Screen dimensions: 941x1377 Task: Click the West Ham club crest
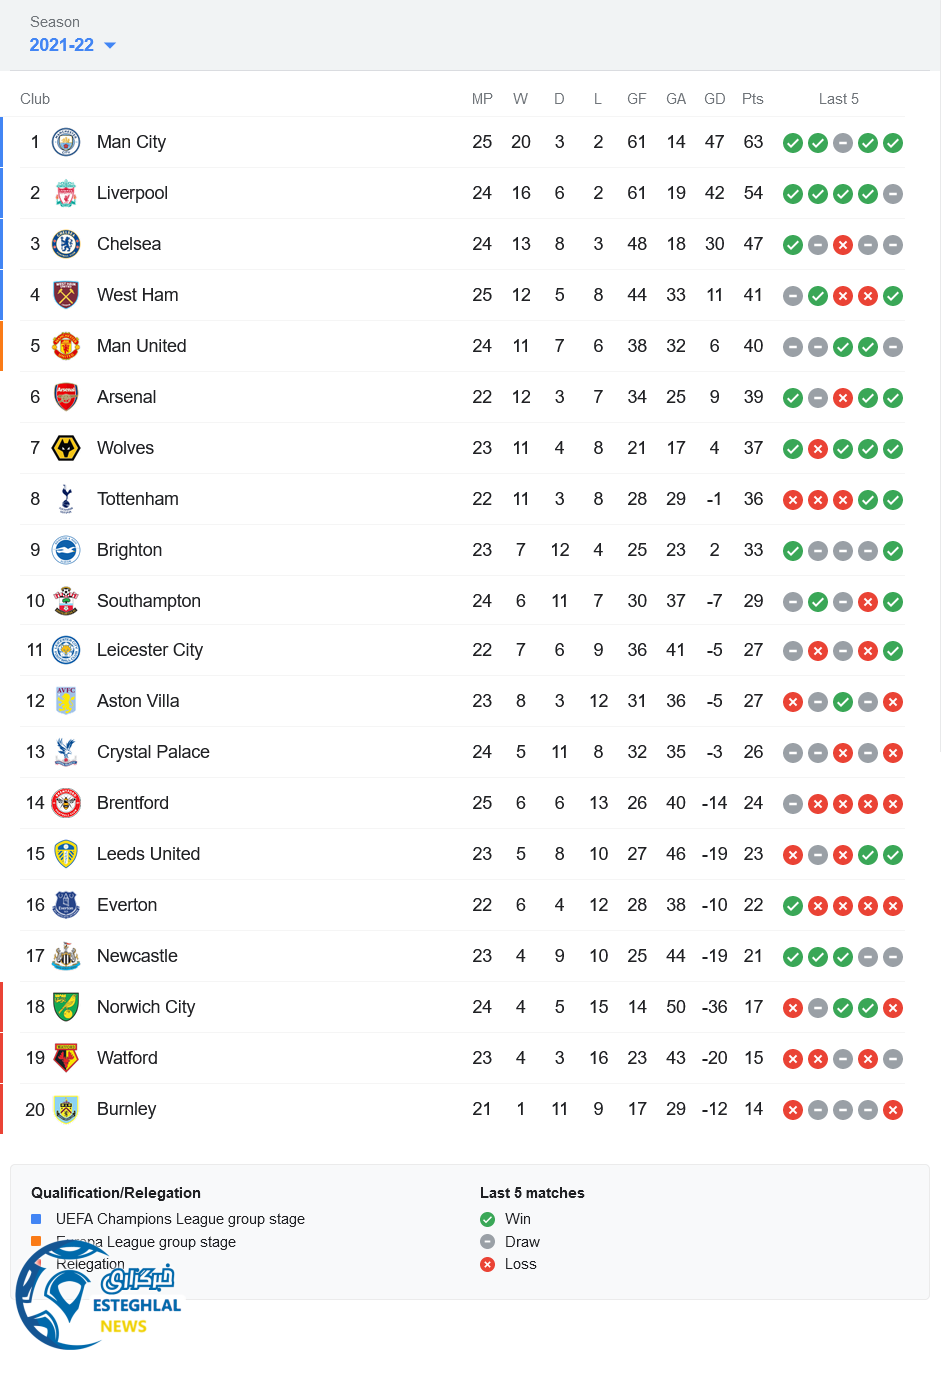66,295
